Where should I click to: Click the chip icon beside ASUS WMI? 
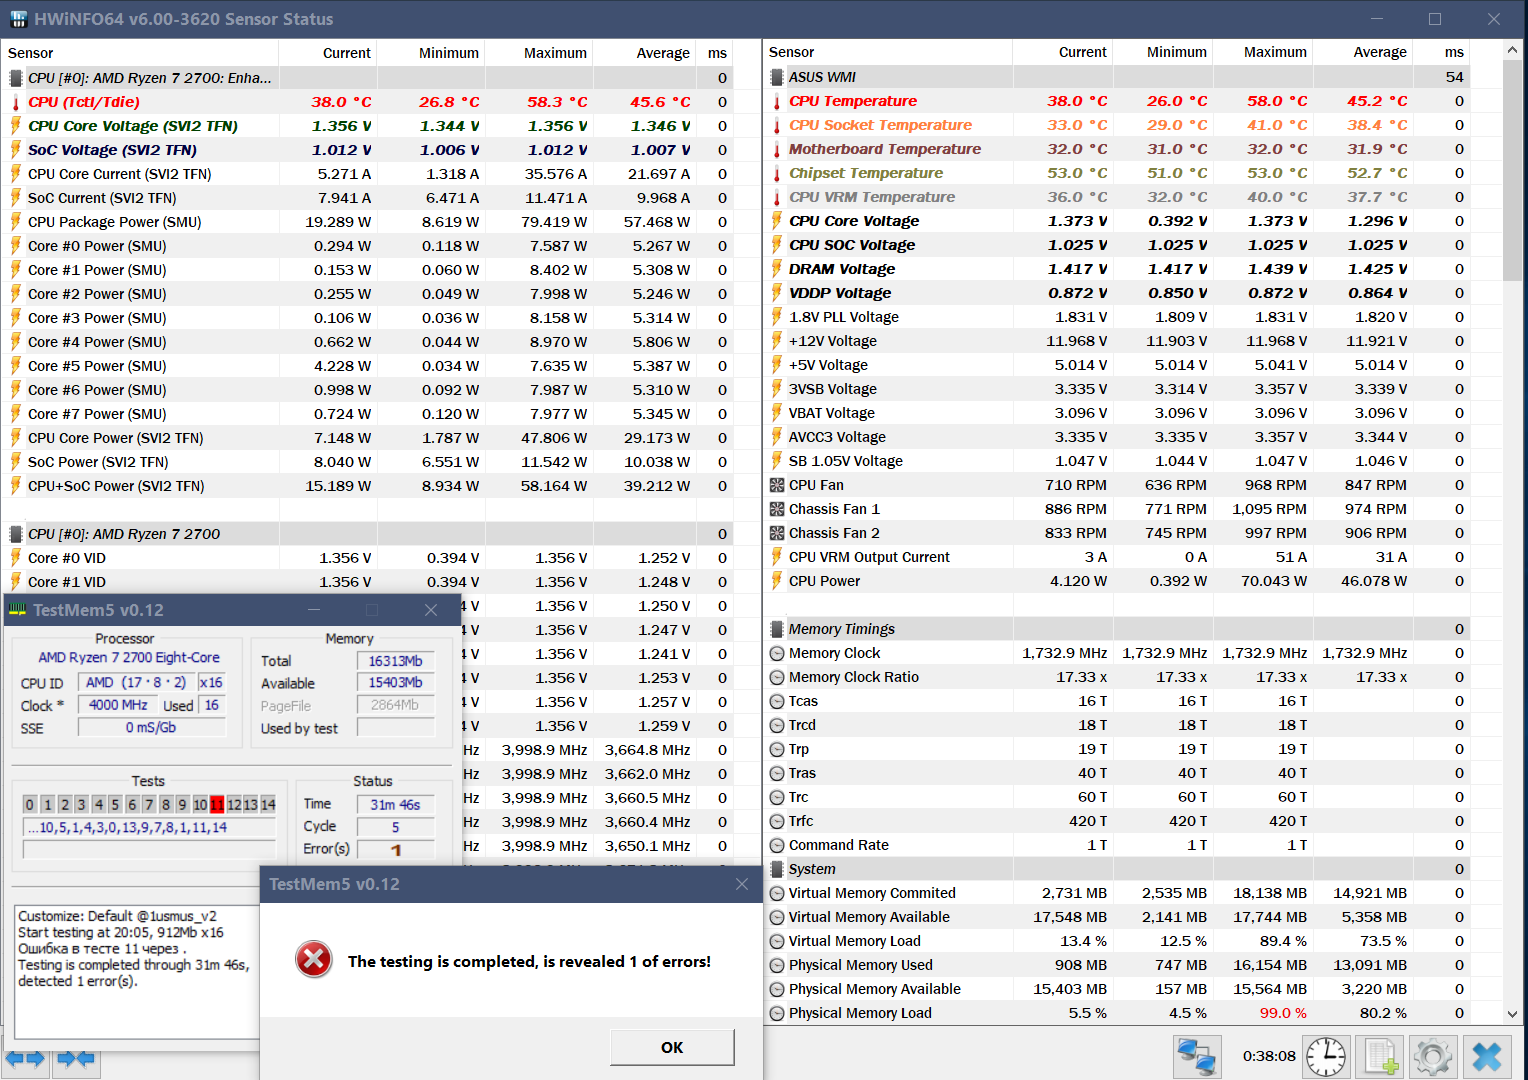click(777, 77)
